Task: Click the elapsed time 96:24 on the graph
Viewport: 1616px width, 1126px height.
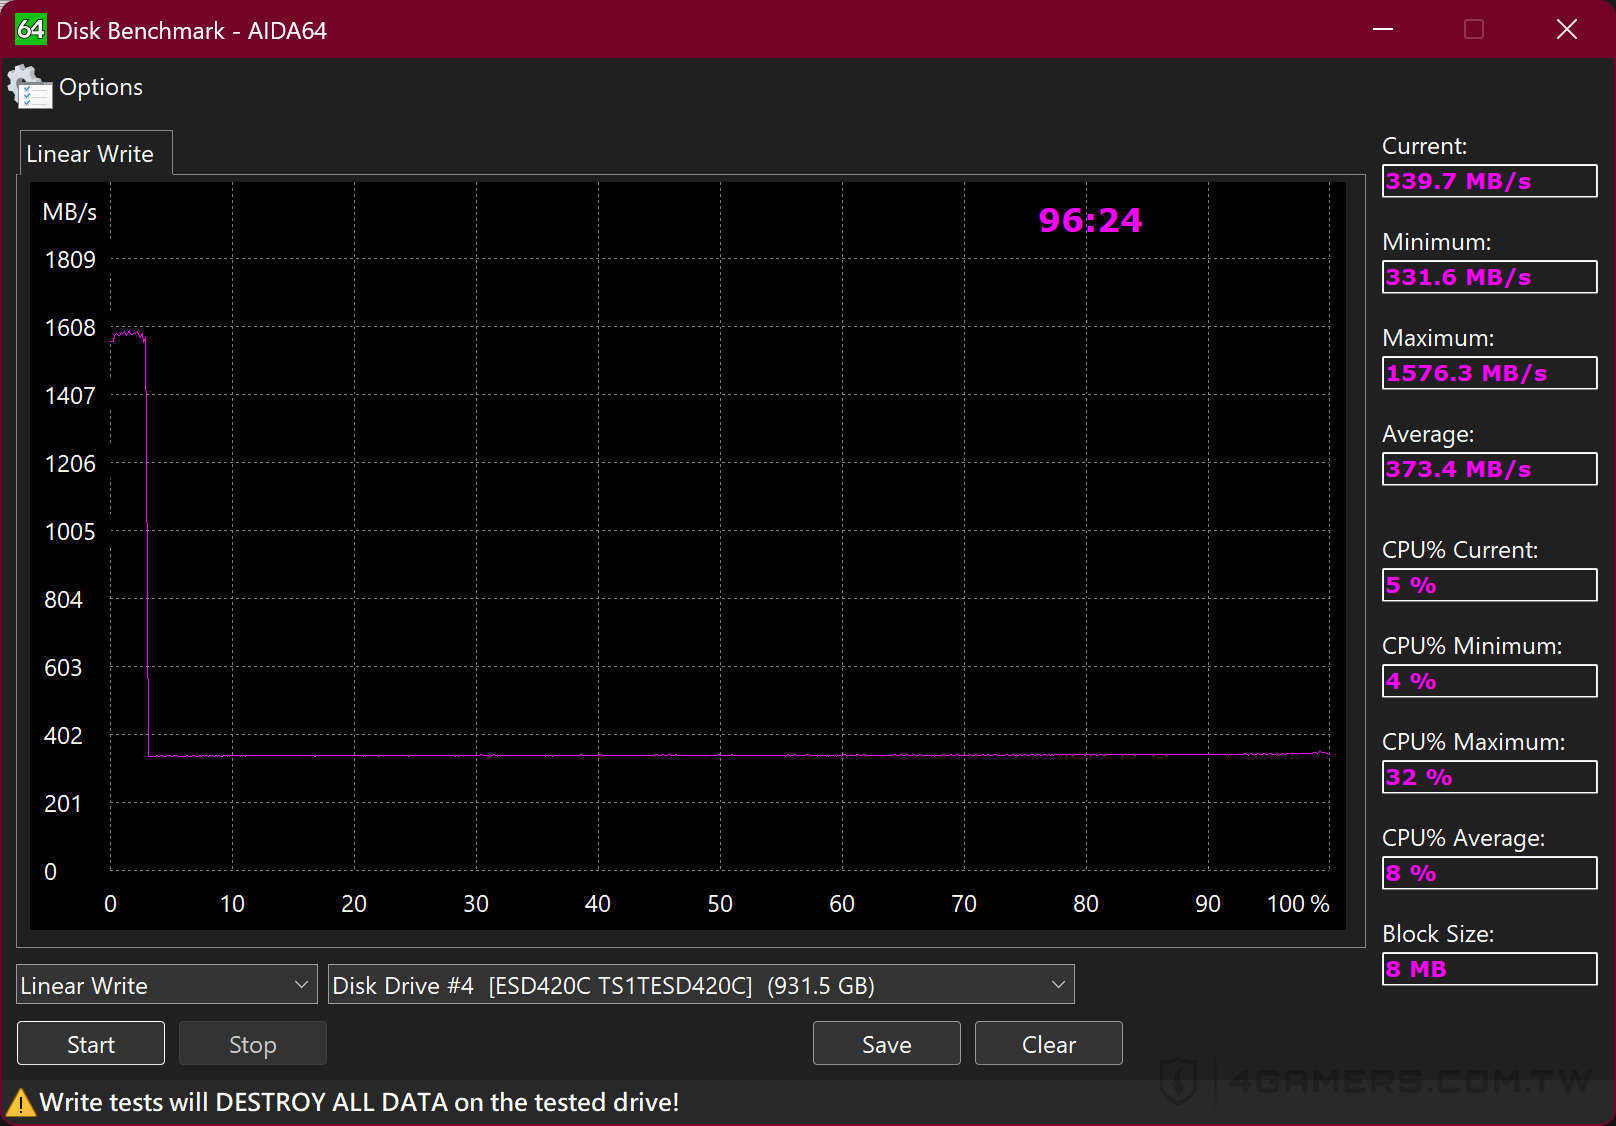Action: tap(1088, 220)
